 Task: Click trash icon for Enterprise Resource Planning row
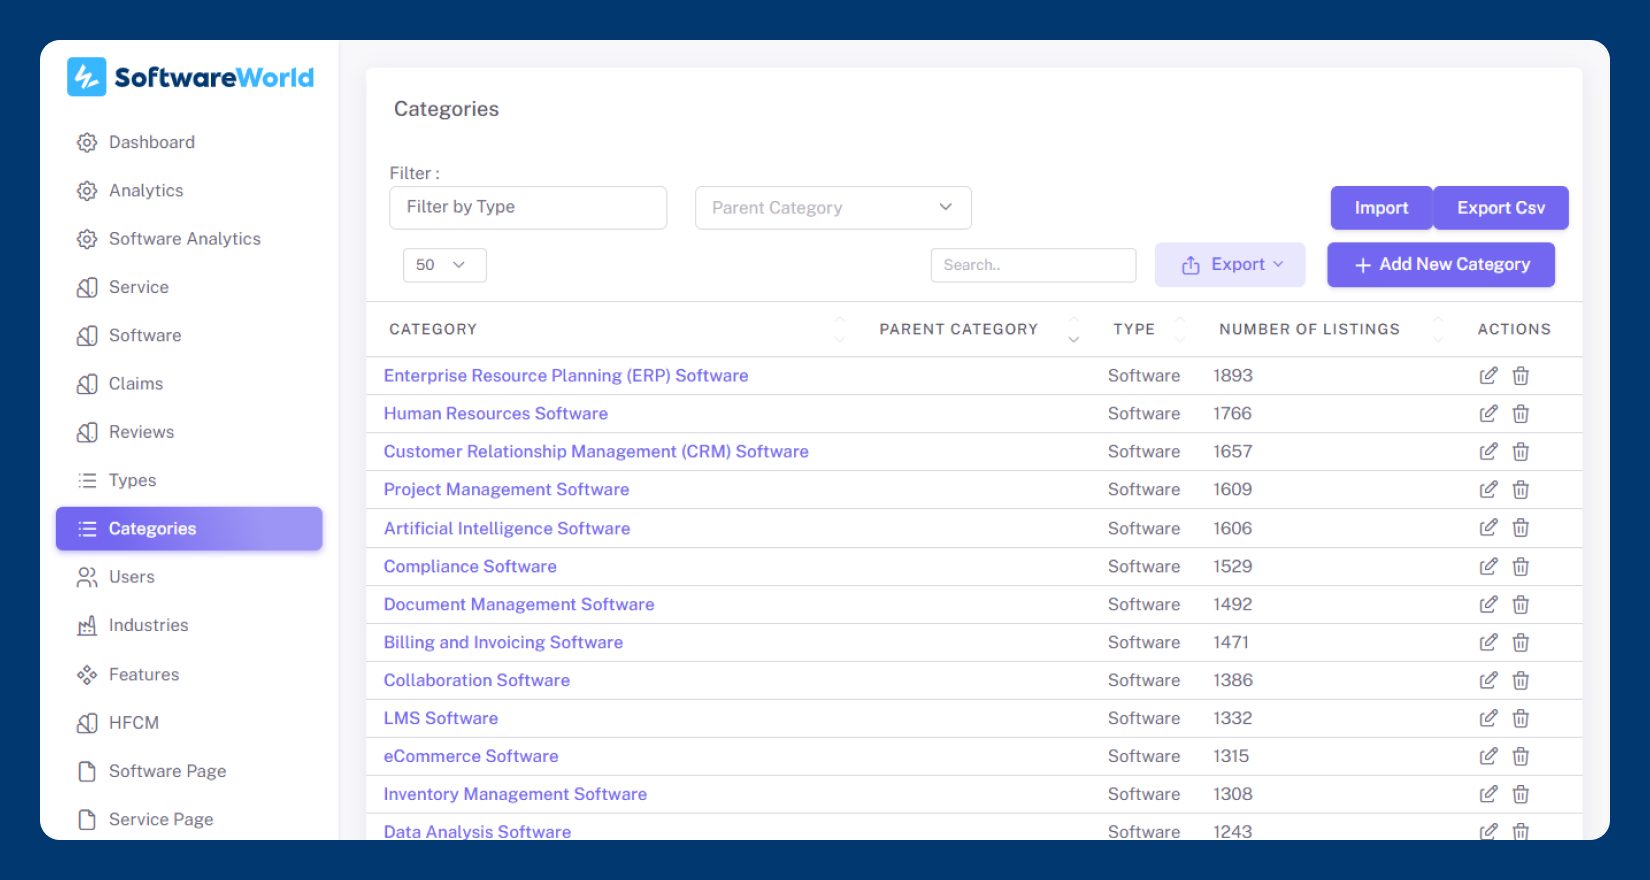pos(1520,375)
